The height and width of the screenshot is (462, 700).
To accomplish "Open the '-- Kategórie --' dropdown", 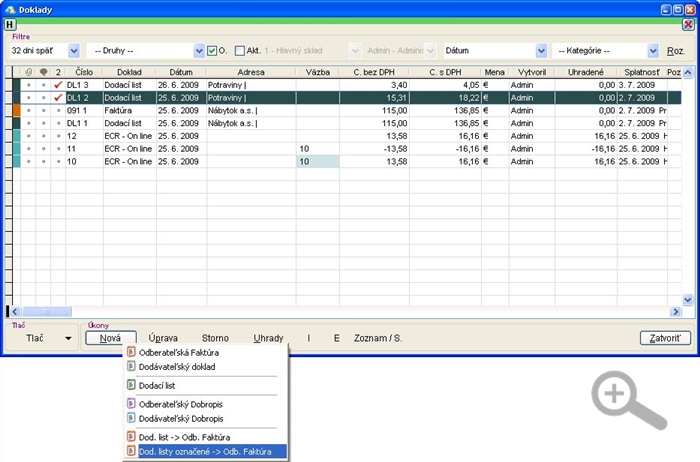I will pos(652,50).
